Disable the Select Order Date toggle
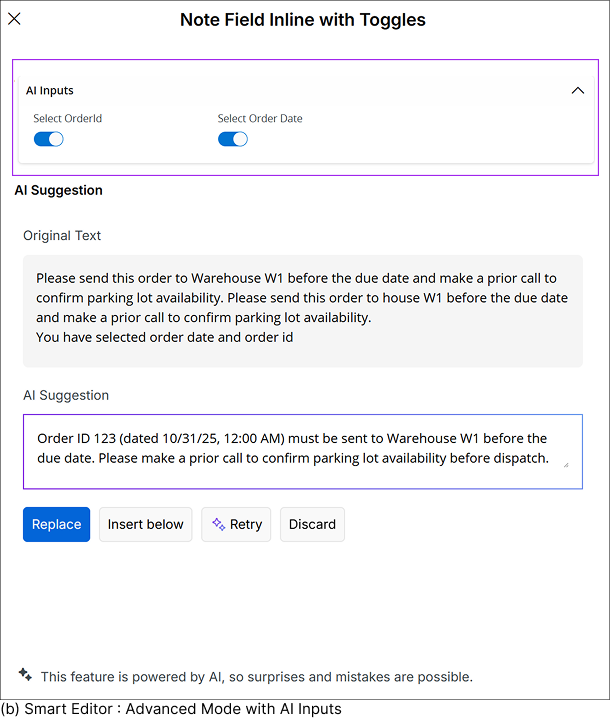The height and width of the screenshot is (718, 610). coord(232,139)
